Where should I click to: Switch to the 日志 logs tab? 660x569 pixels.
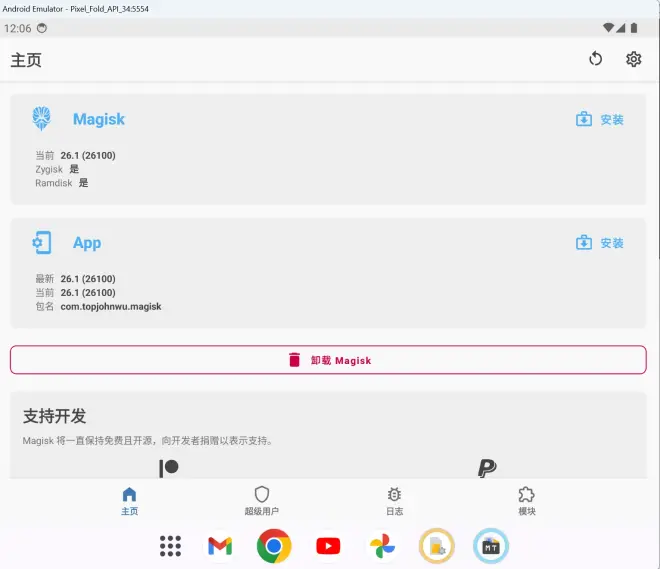pyautogui.click(x=394, y=501)
